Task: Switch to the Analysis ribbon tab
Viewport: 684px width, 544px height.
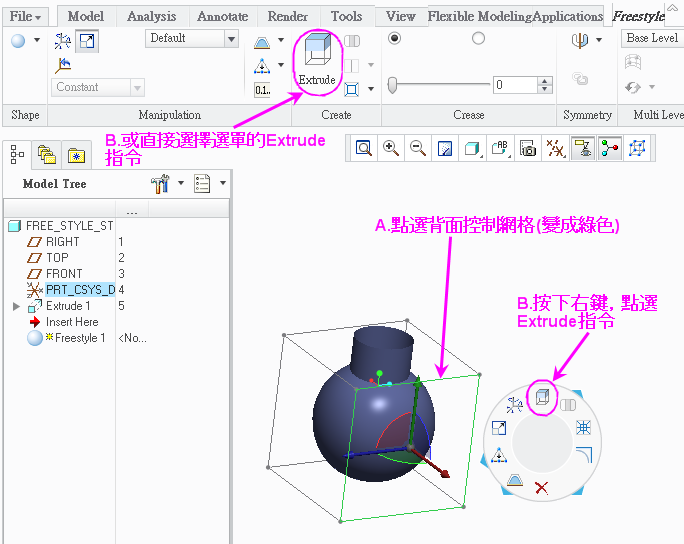Action: 151,17
